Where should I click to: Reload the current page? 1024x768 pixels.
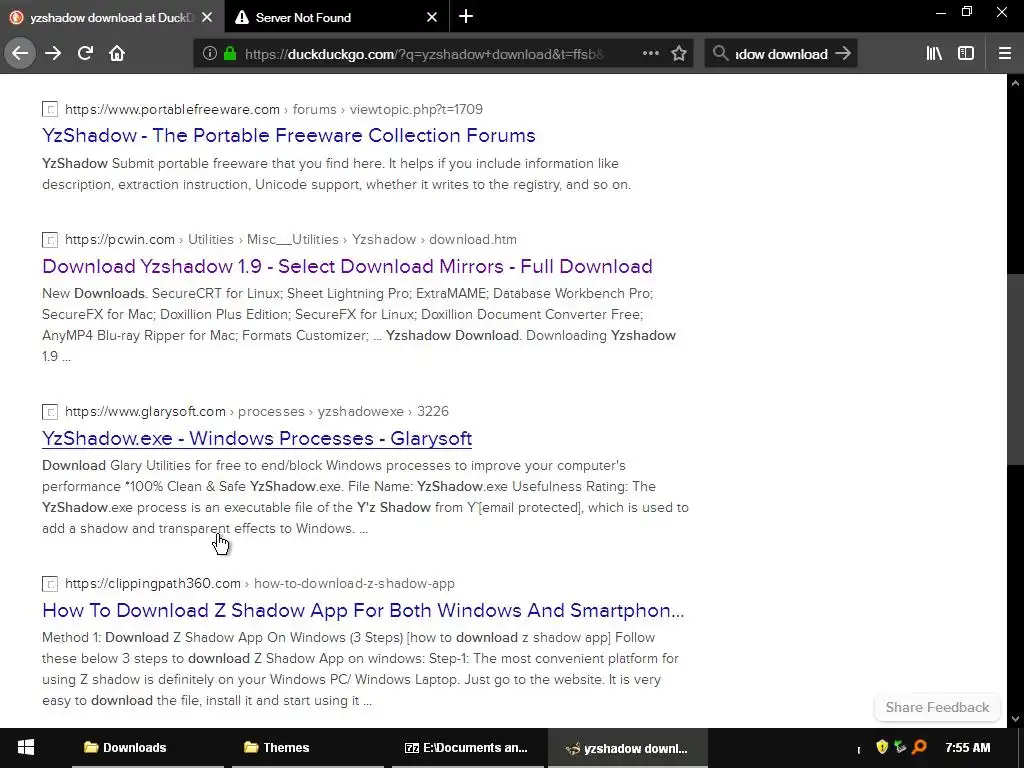pyautogui.click(x=85, y=53)
